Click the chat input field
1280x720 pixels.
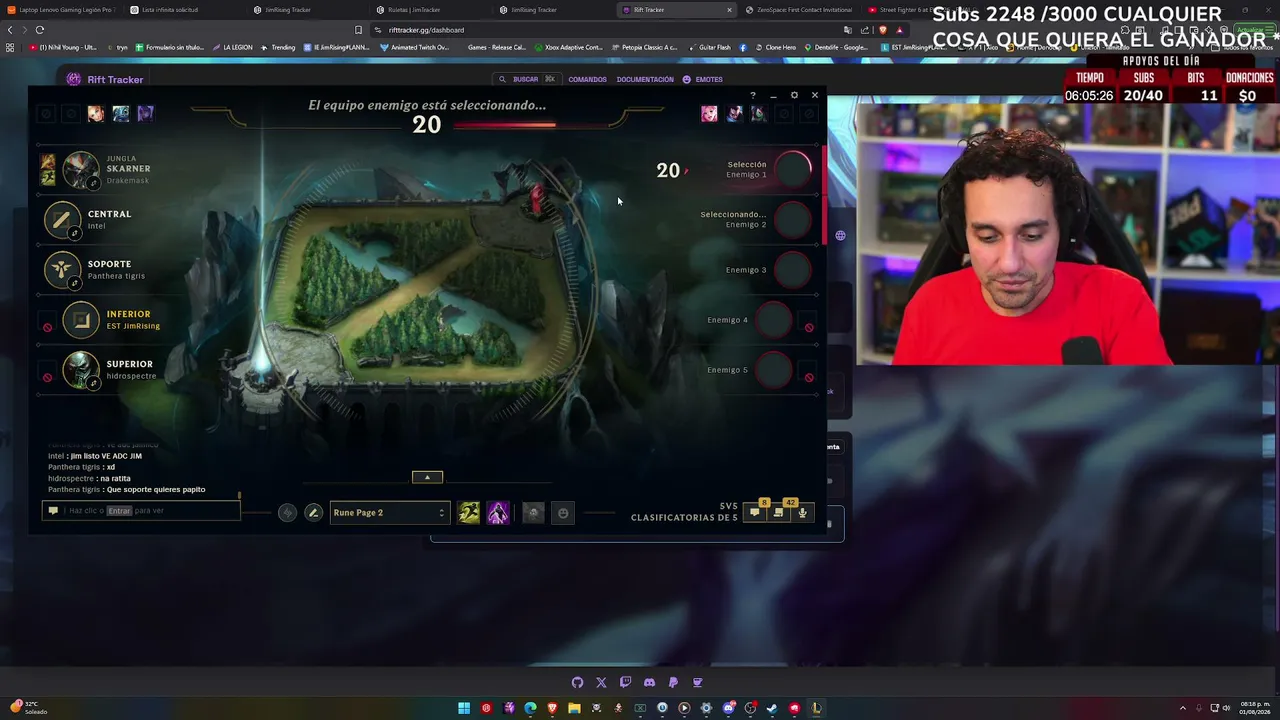140,511
